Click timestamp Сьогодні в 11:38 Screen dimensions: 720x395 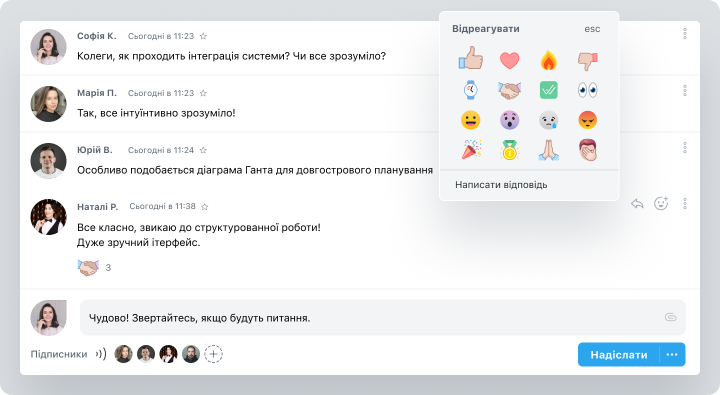163,206
